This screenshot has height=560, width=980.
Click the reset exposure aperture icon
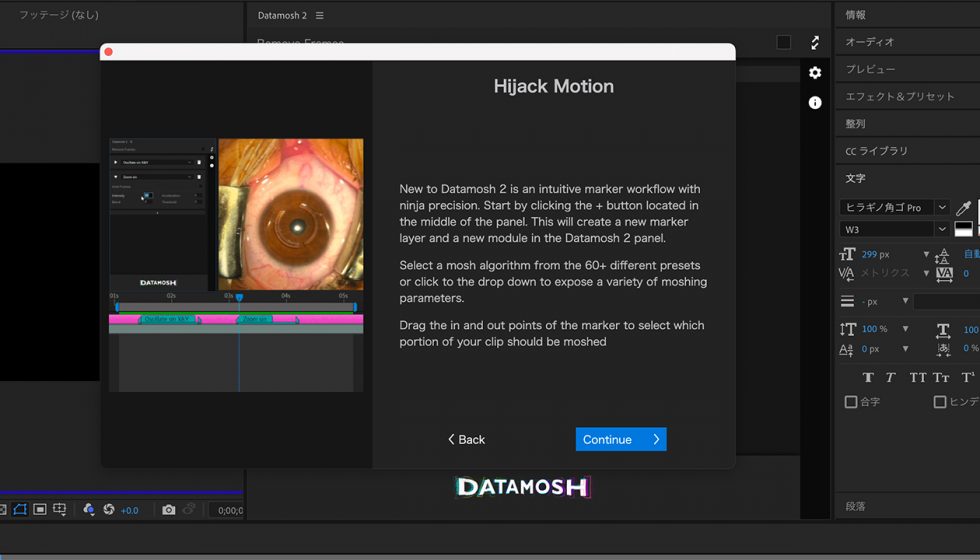pyautogui.click(x=109, y=509)
